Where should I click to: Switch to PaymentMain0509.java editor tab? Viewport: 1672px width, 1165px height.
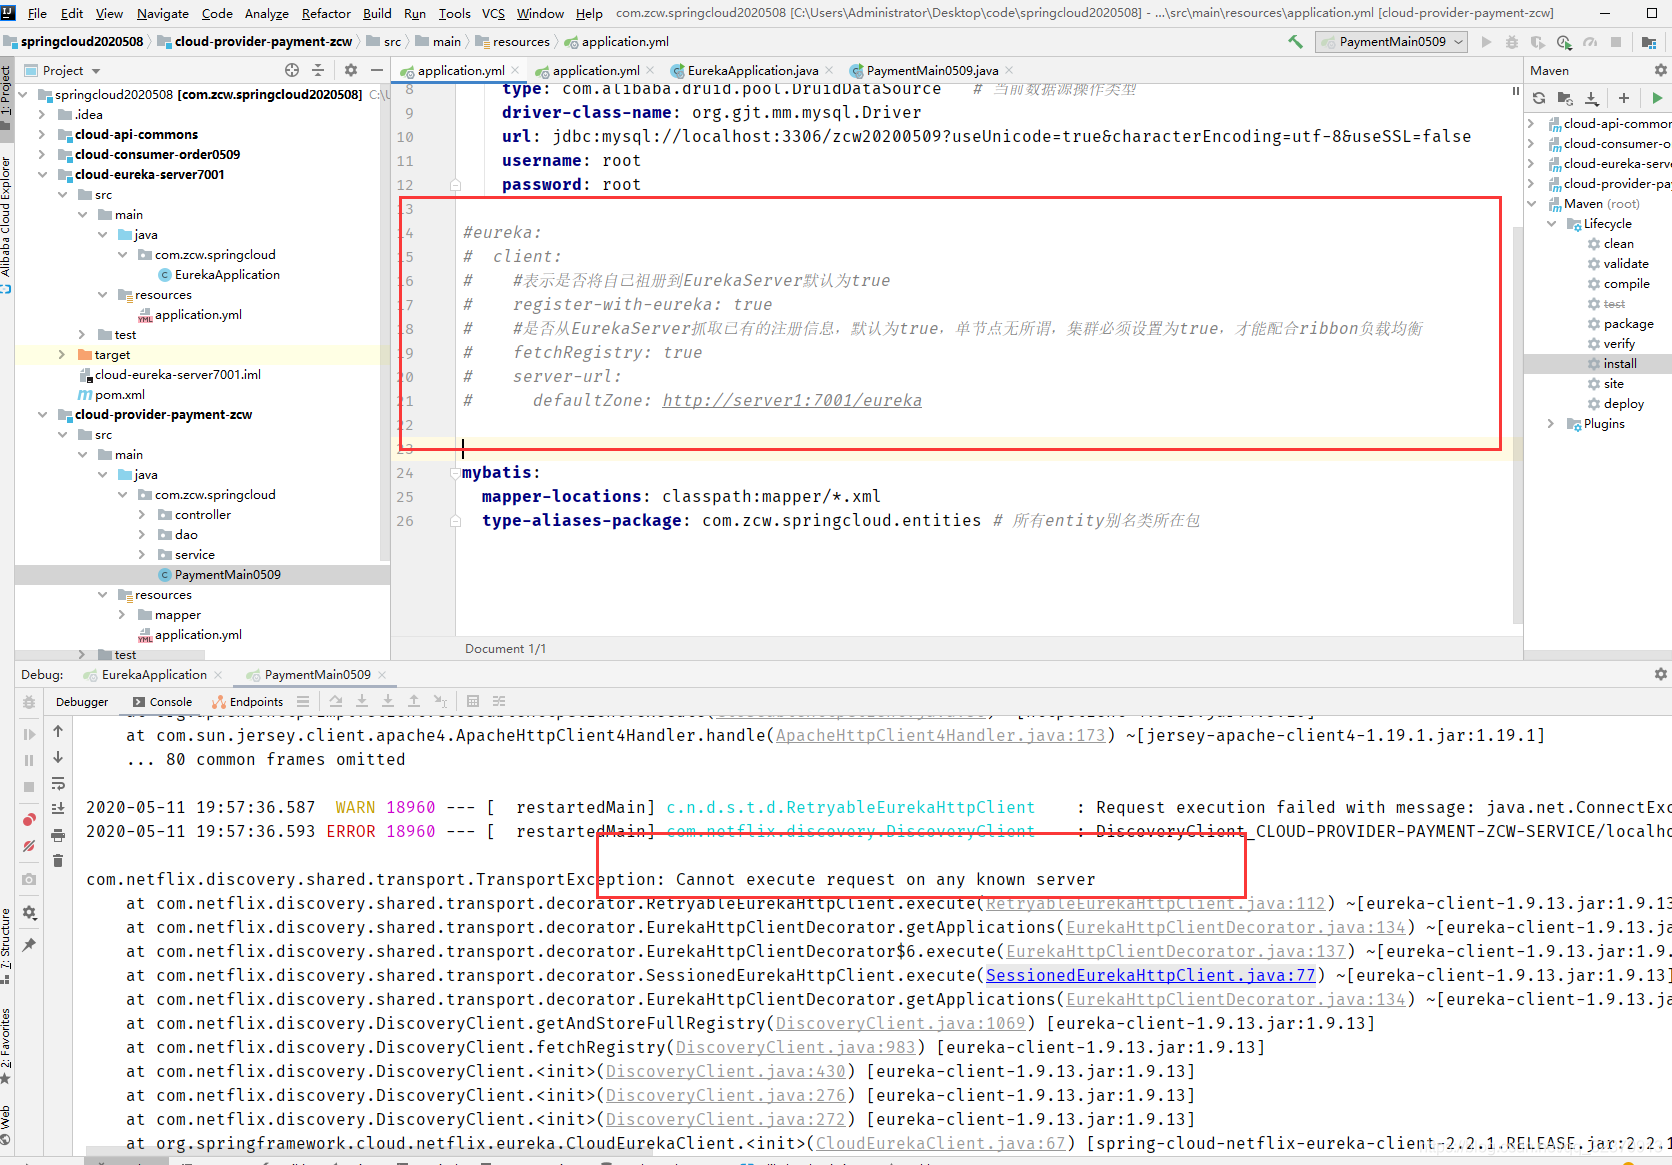click(932, 70)
